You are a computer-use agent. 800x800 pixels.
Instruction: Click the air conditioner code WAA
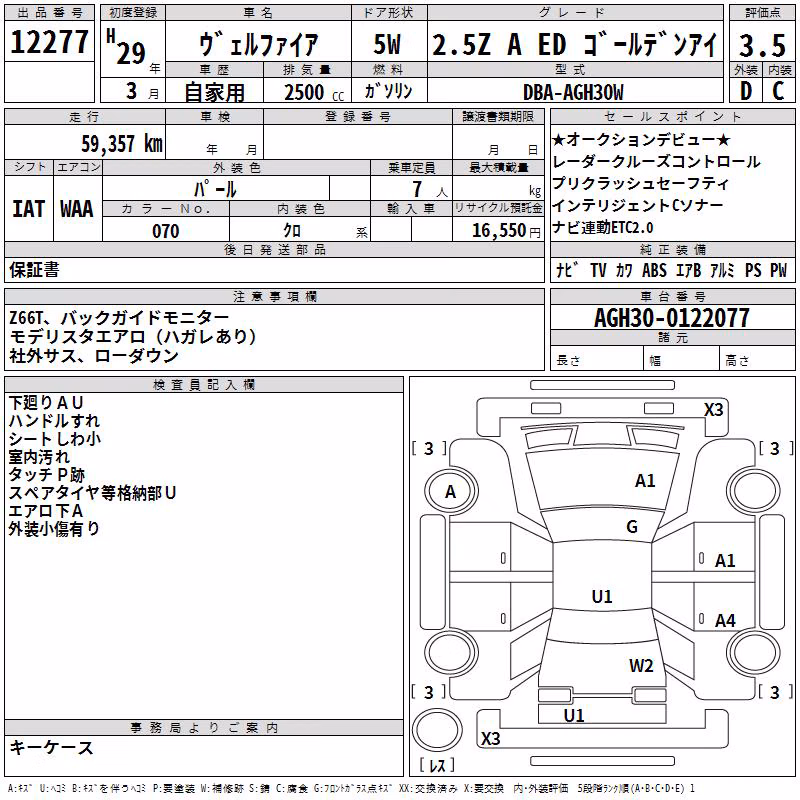(77, 209)
